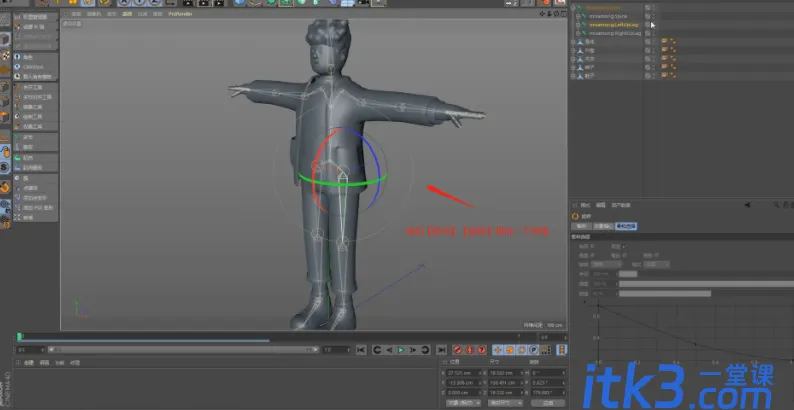
Task: Toggle the X axis lock icon
Action: 124,3
